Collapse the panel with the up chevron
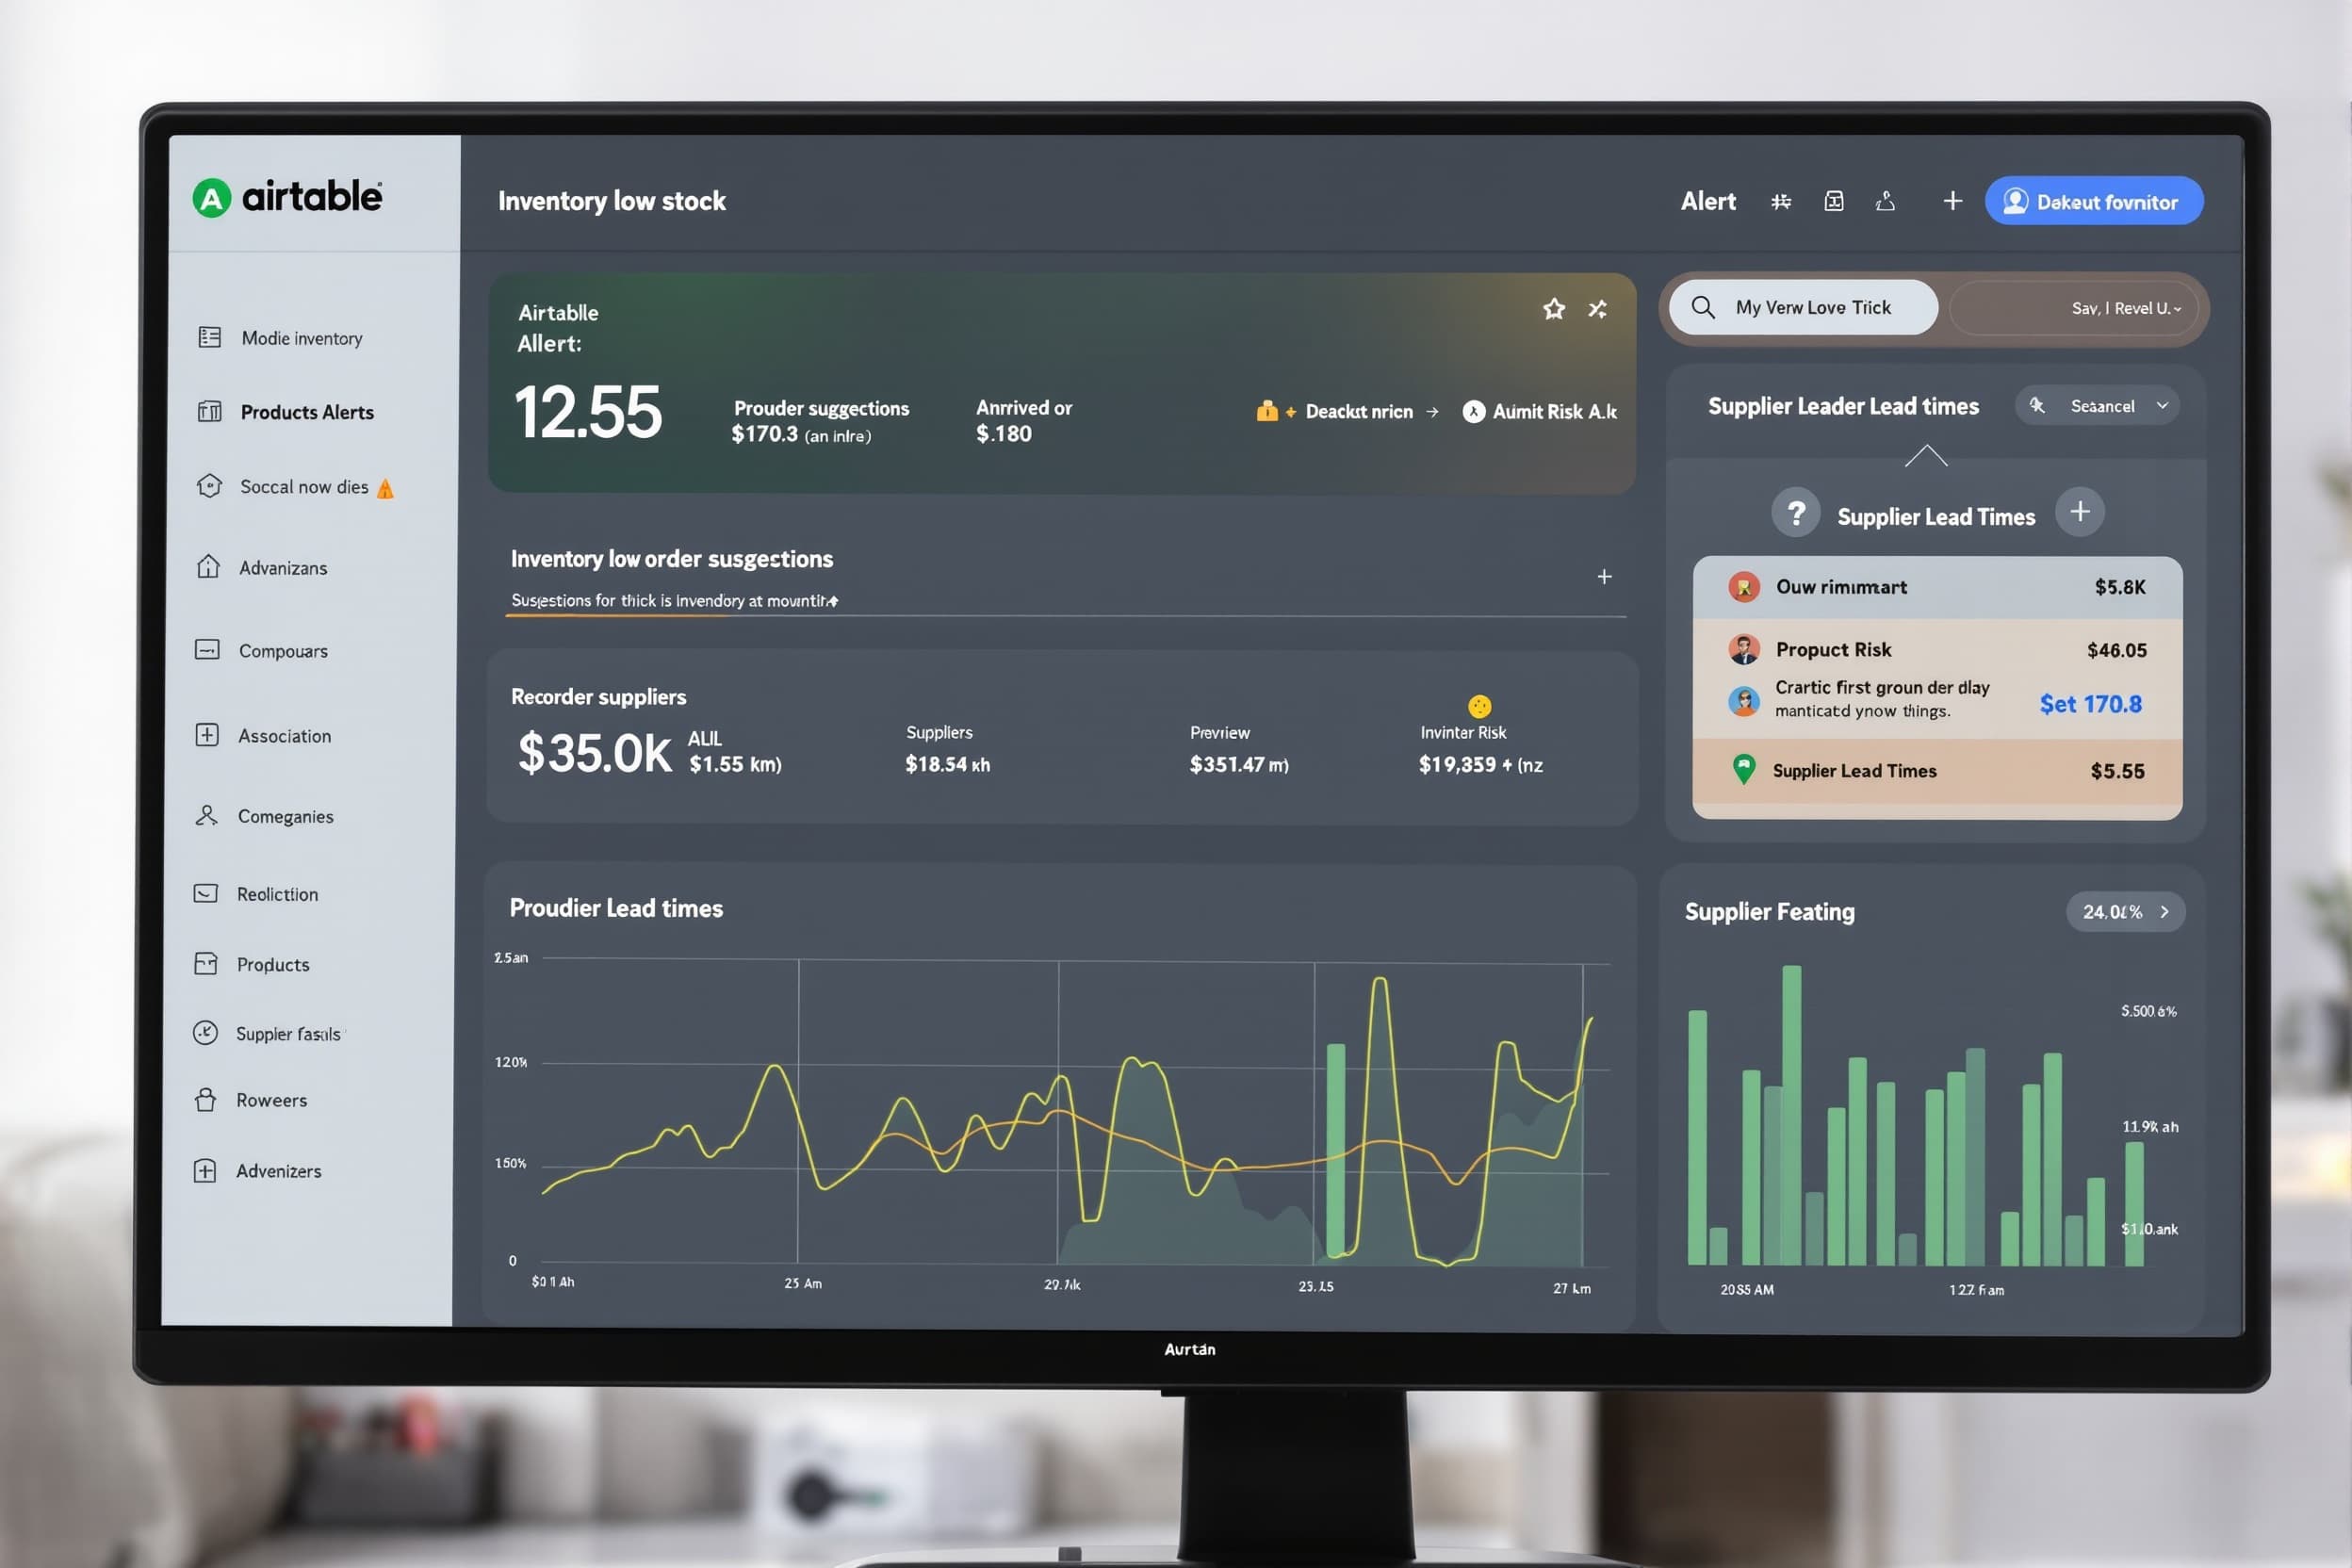The width and height of the screenshot is (2352, 1568). [1926, 456]
